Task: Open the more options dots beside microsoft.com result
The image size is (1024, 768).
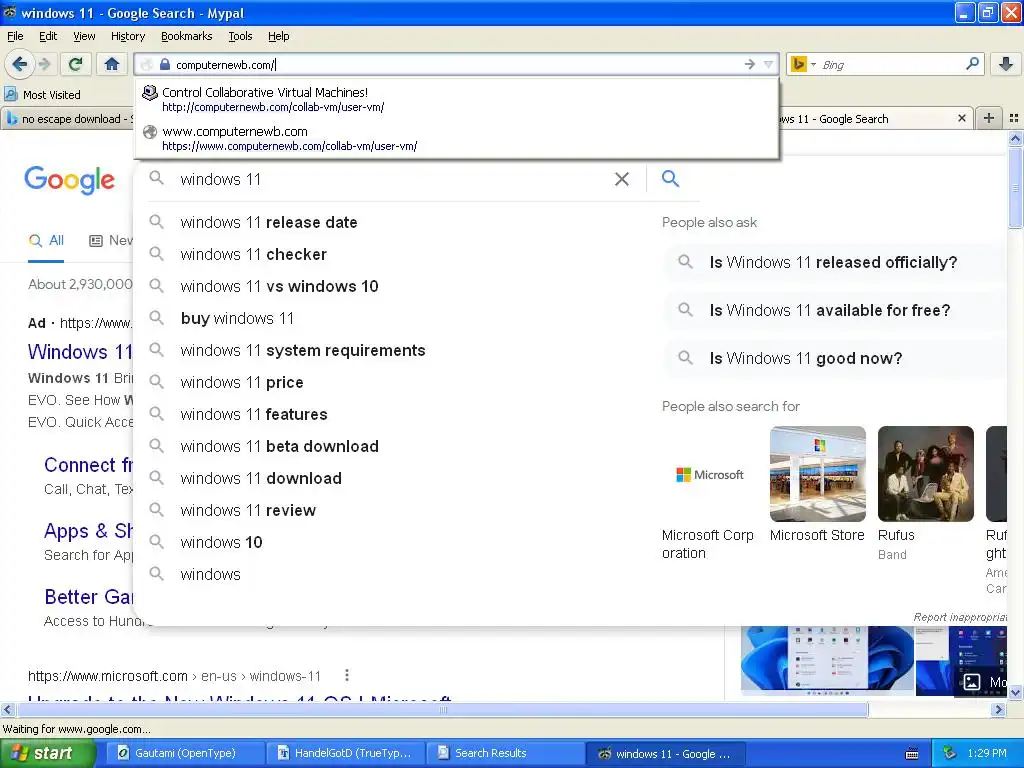Action: (347, 675)
